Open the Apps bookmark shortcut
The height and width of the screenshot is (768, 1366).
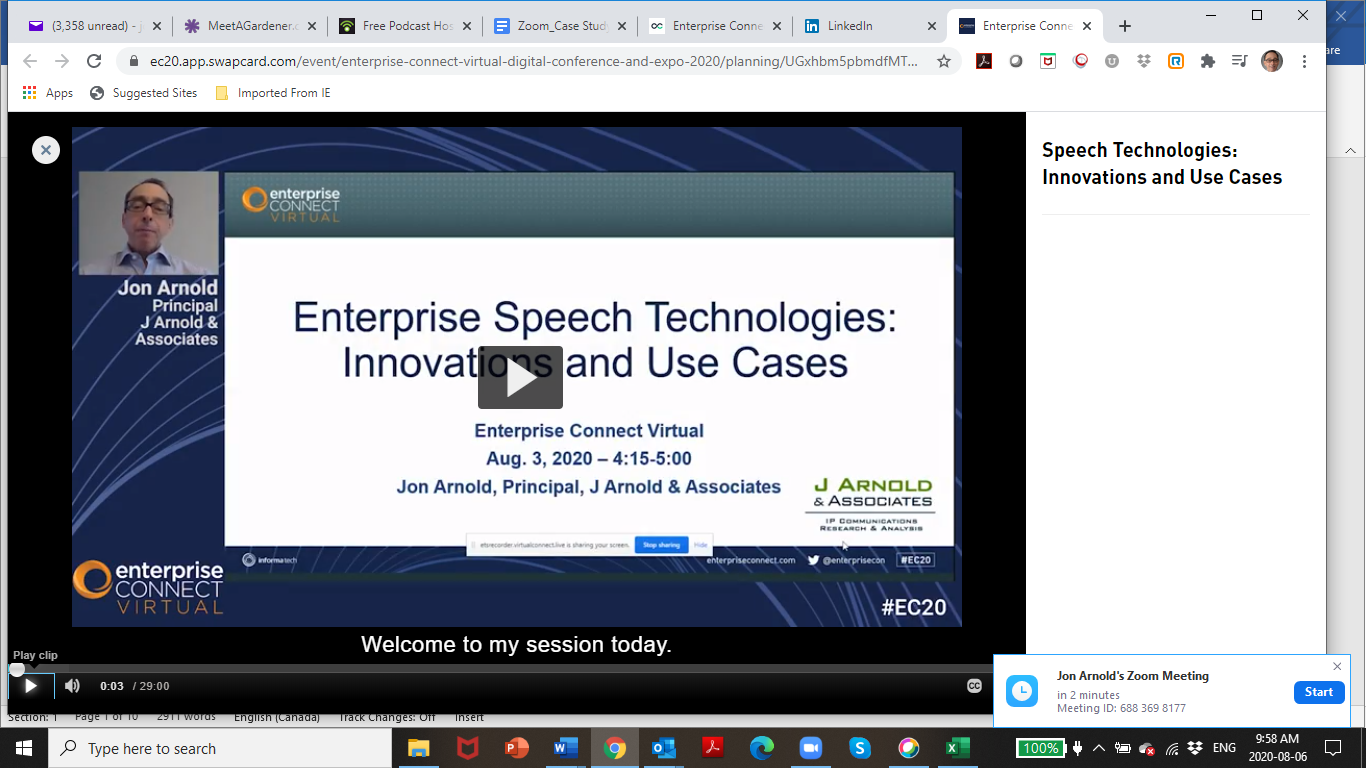click(x=48, y=93)
